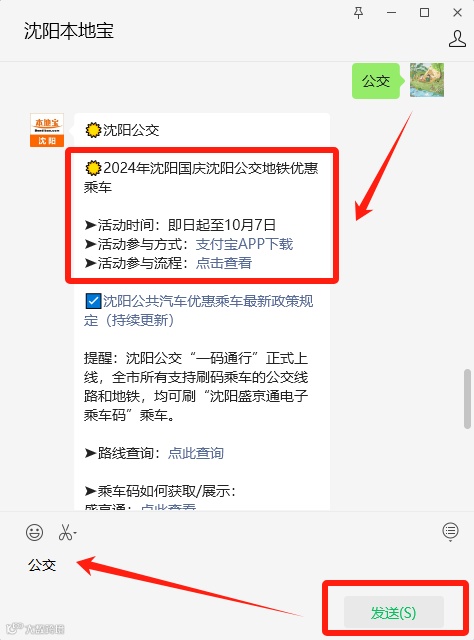Minimize the chat window
This screenshot has width=474, height=640.
(392, 13)
